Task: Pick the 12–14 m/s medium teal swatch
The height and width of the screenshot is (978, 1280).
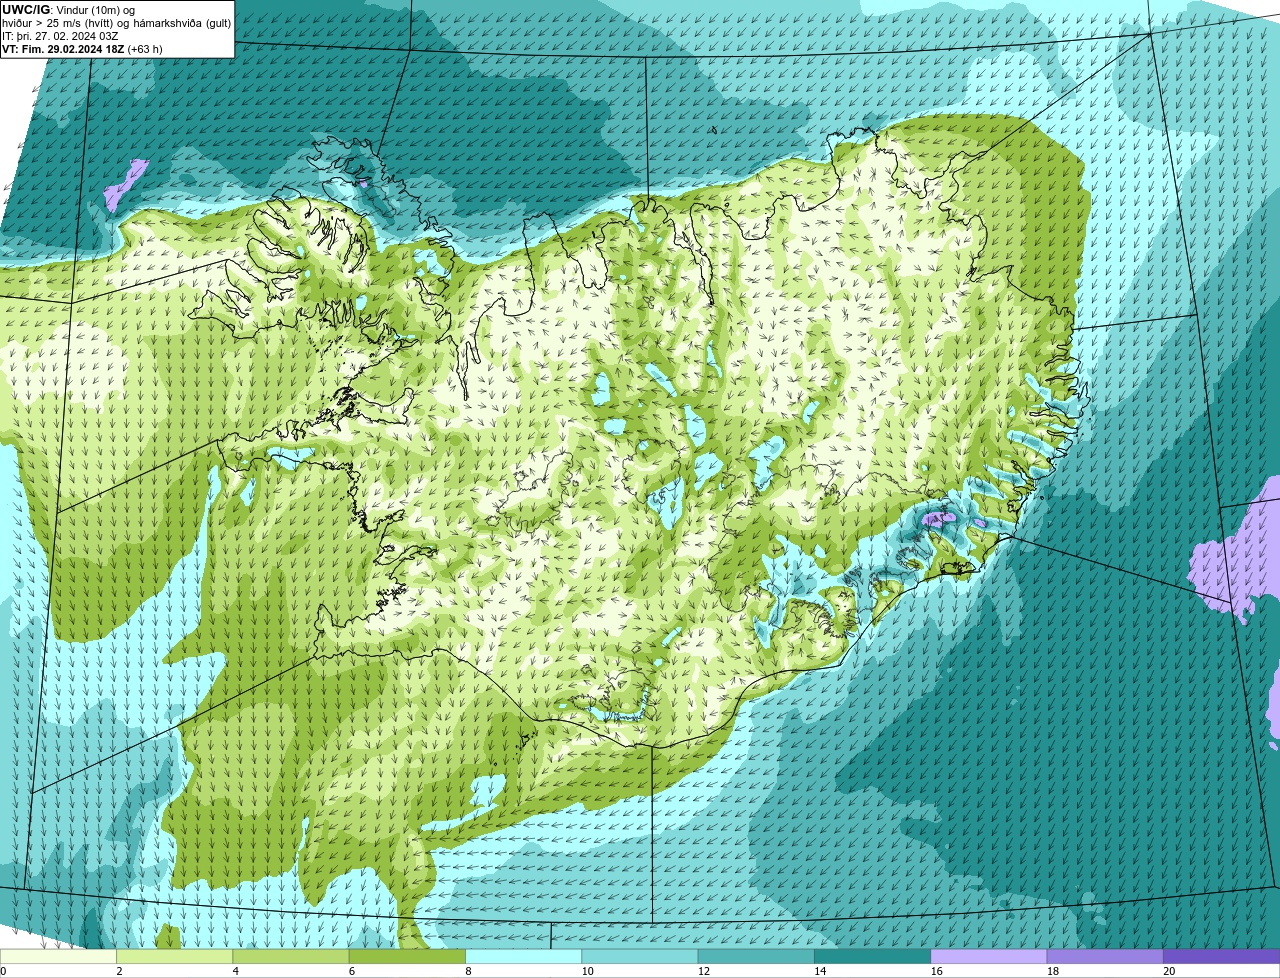Action: click(756, 956)
